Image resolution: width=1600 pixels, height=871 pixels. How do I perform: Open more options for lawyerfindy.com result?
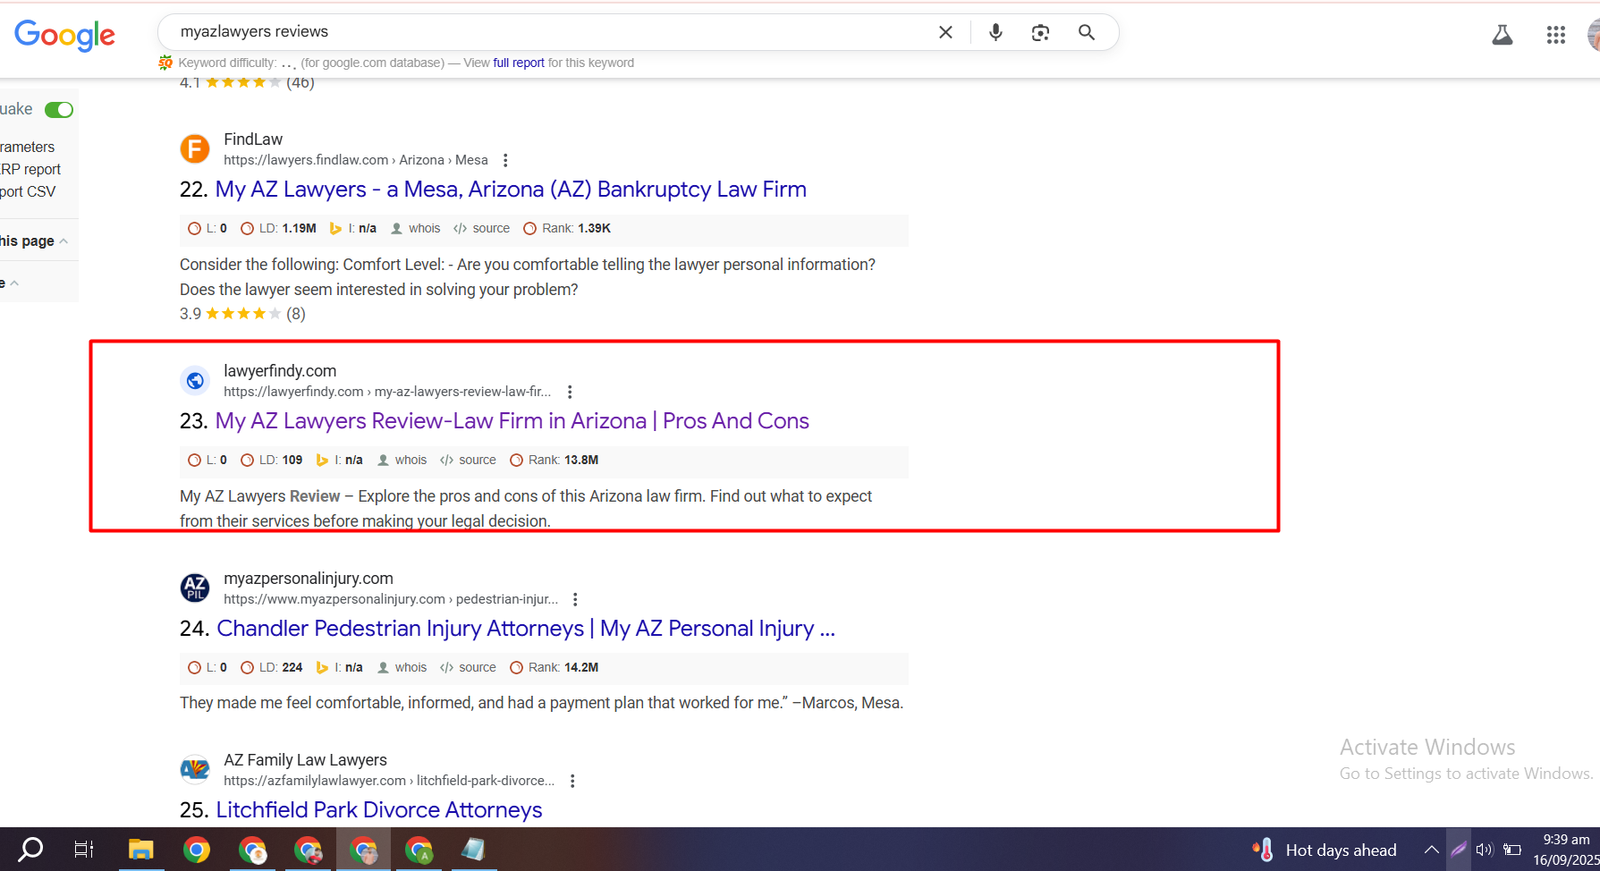[x=570, y=392]
